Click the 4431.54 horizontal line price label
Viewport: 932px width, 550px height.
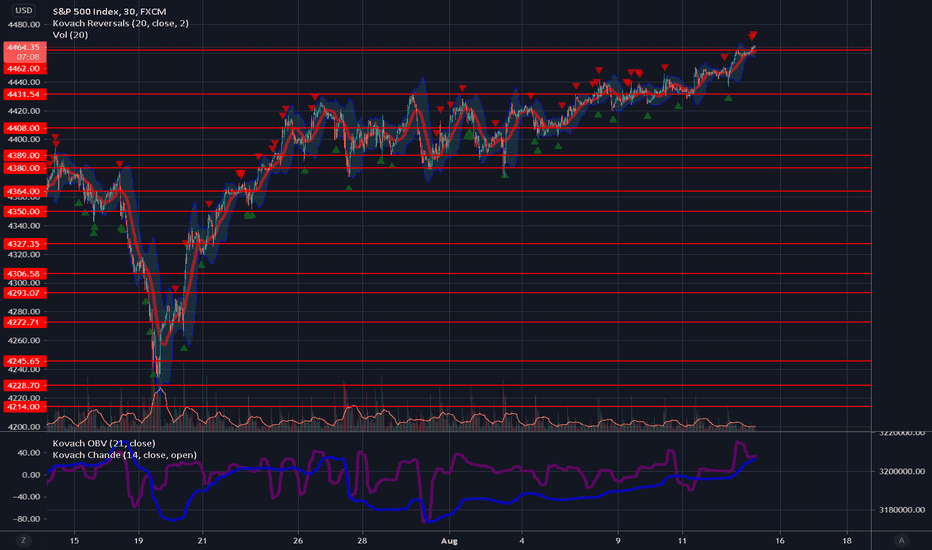[x=24, y=94]
